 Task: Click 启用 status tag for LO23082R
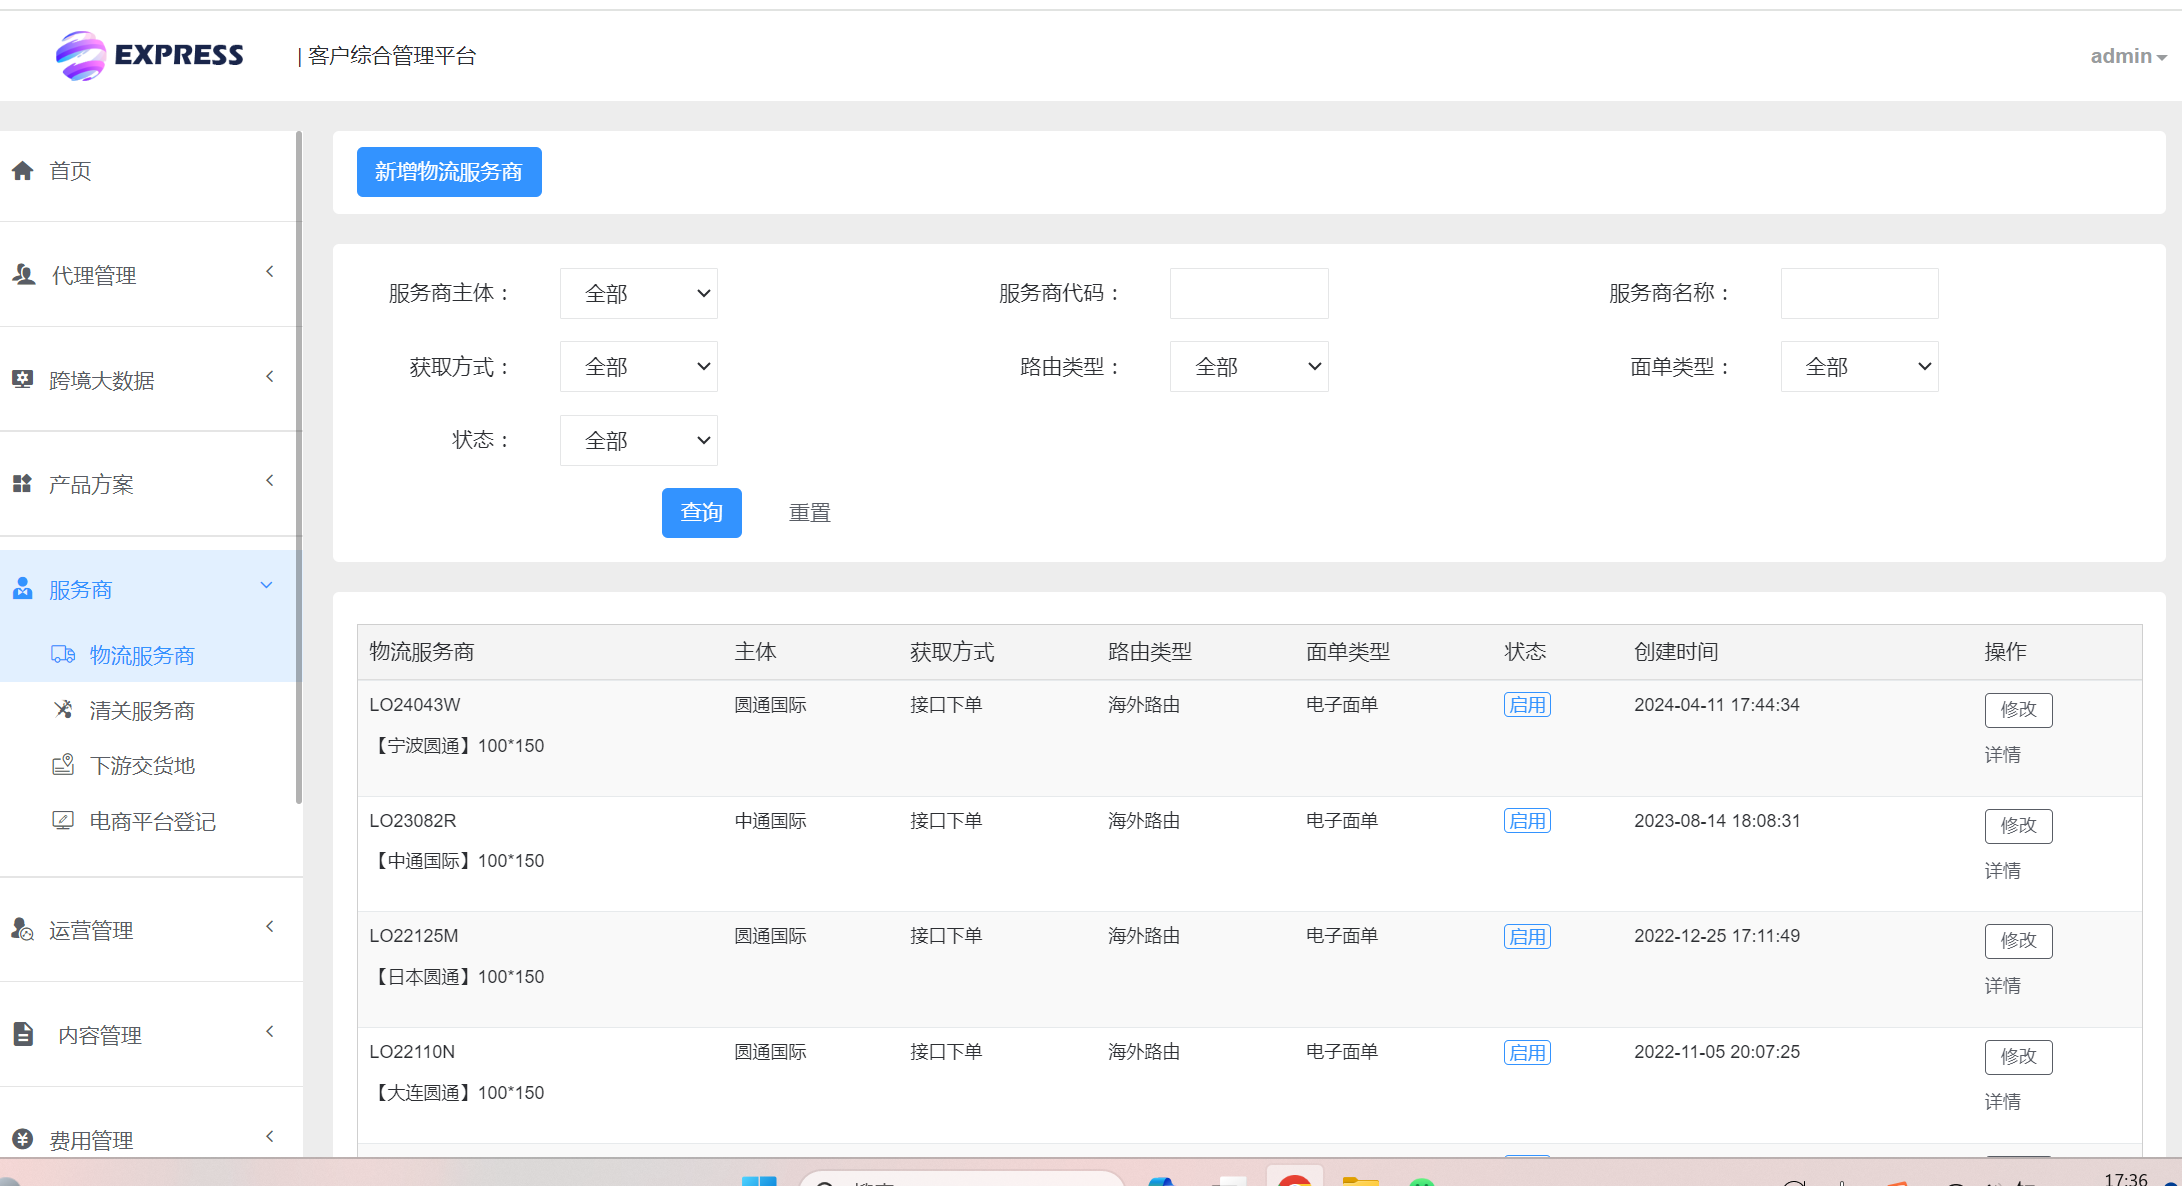1527,821
